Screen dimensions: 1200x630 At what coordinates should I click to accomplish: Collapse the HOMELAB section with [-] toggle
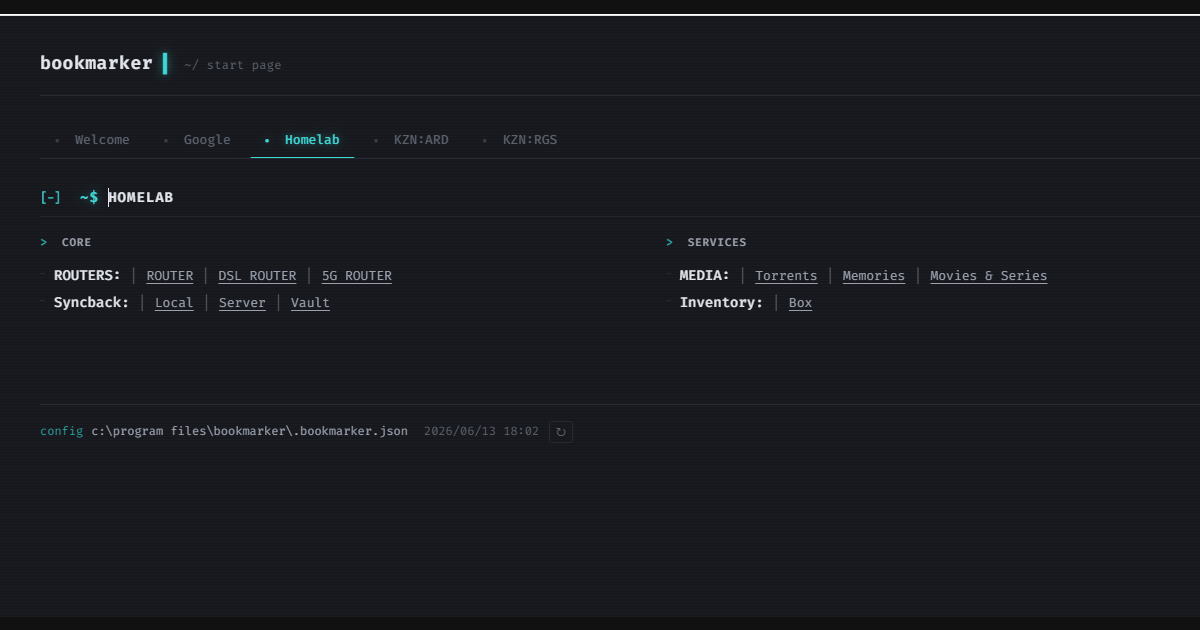[50, 197]
